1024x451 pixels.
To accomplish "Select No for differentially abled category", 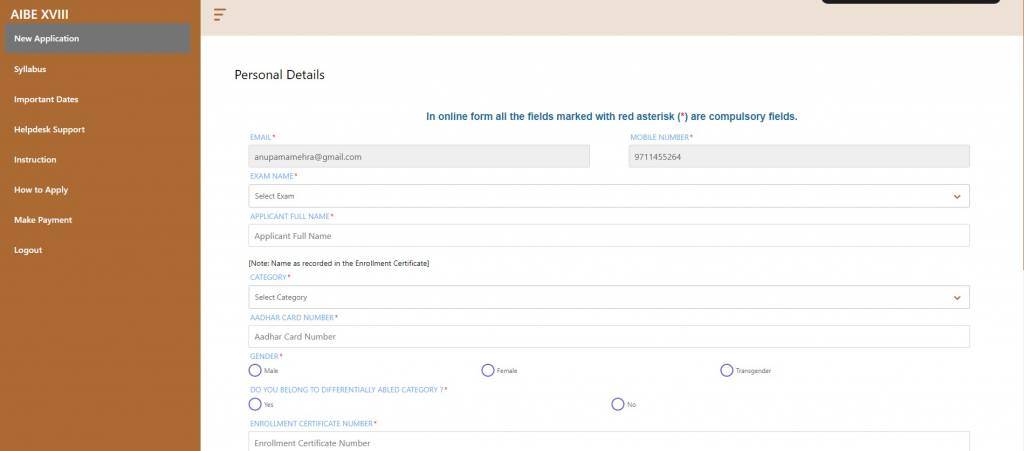I will pos(617,404).
